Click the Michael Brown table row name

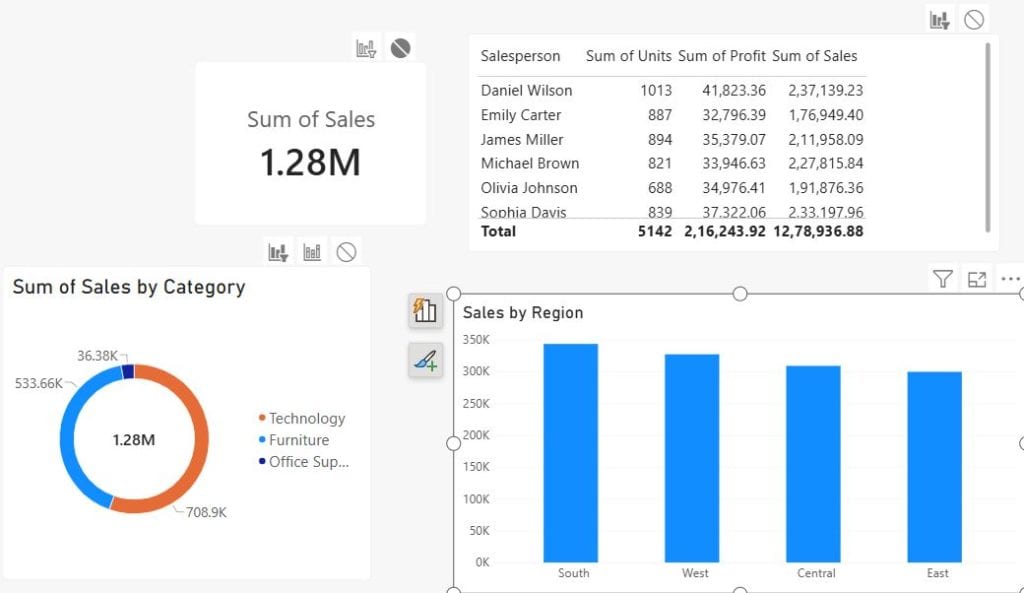click(x=530, y=163)
